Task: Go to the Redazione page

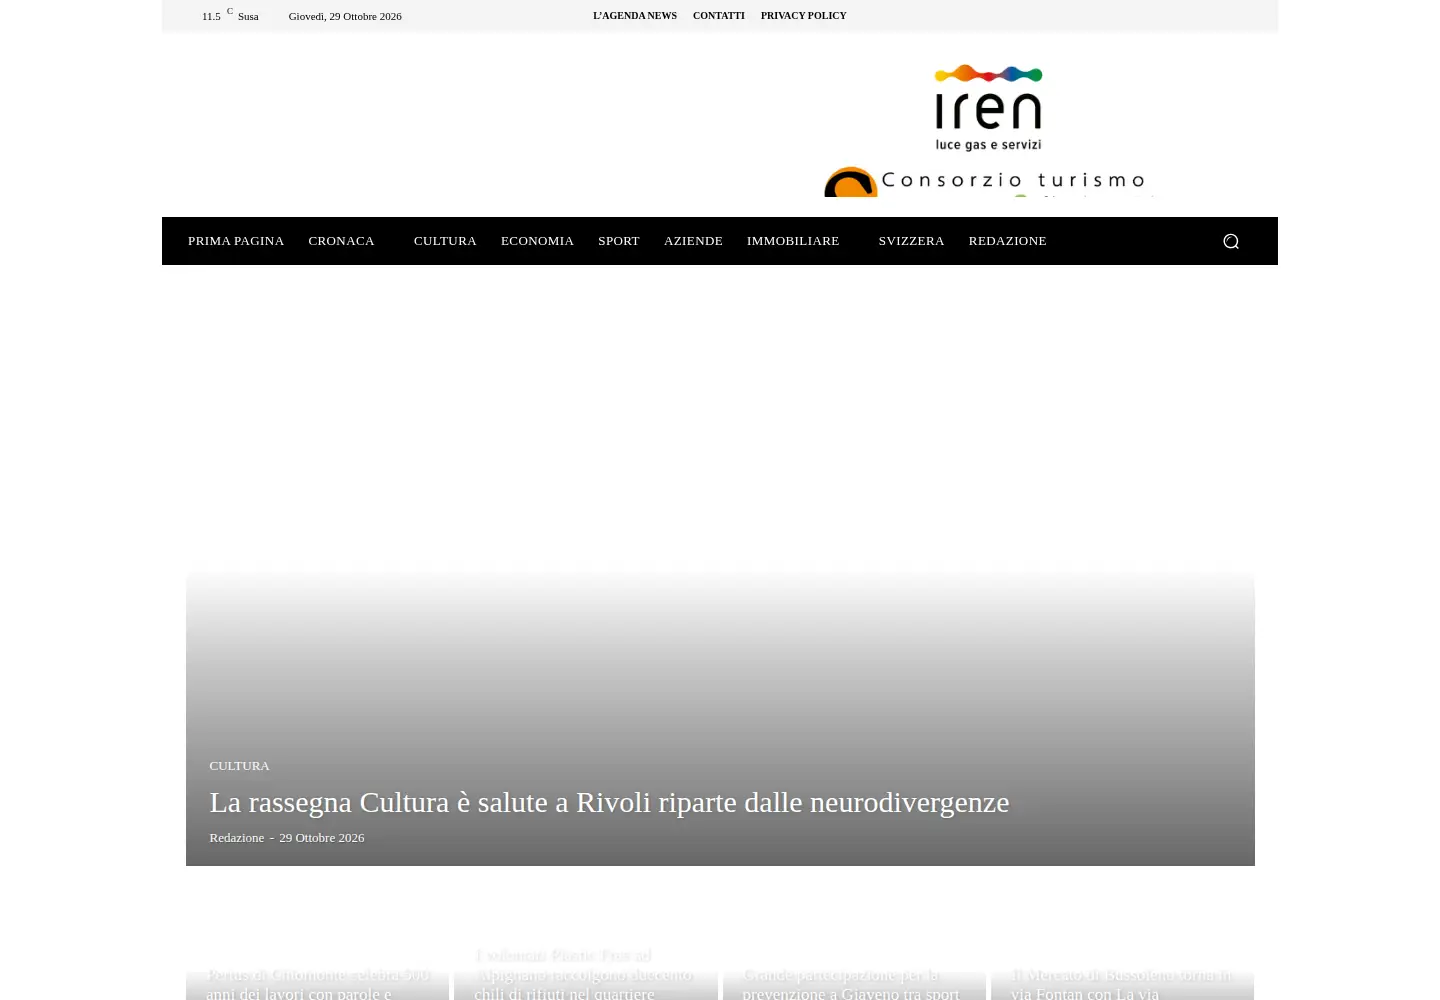Action: (1007, 241)
